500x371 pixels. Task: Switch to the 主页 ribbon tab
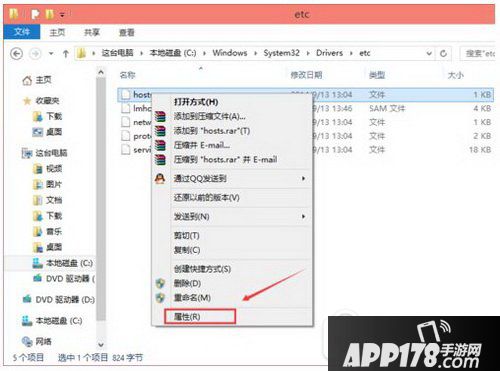pos(57,32)
